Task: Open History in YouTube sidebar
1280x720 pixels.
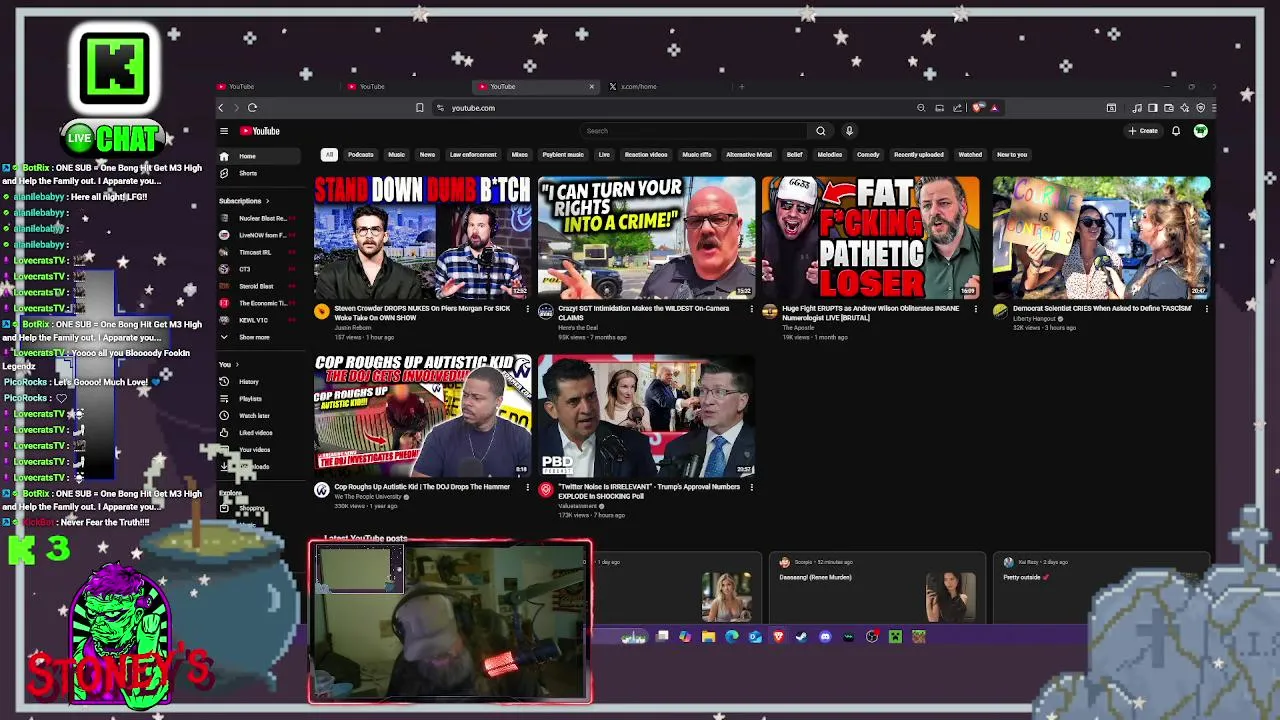Action: 258,382
